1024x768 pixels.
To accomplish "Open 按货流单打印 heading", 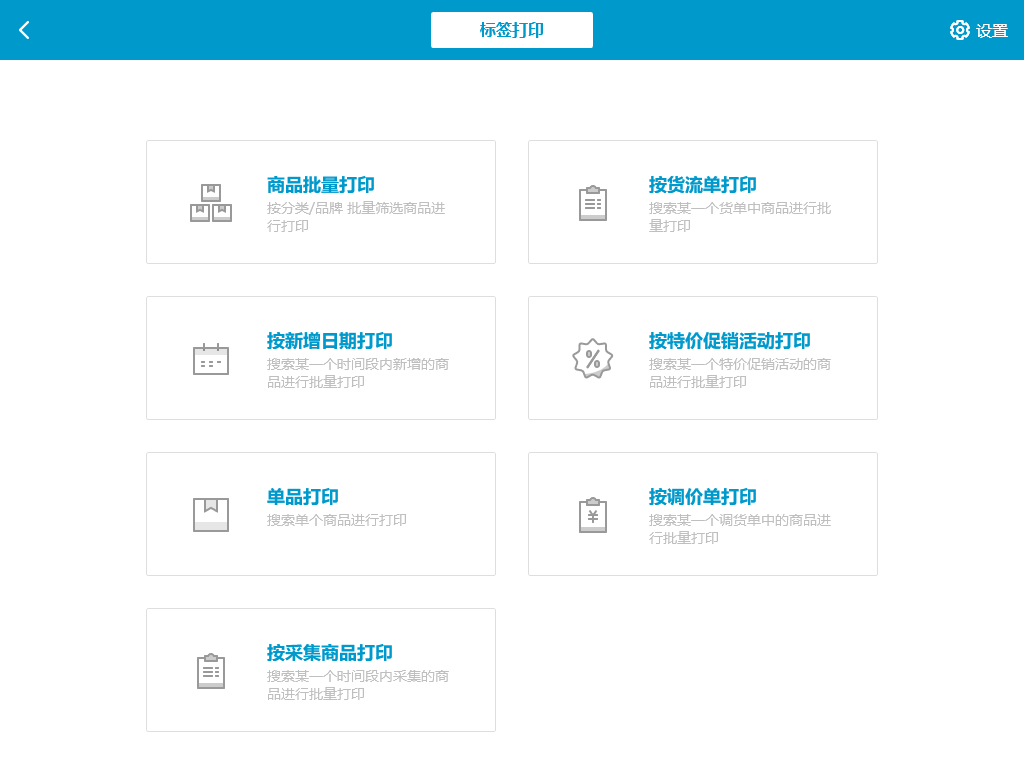I will [703, 185].
